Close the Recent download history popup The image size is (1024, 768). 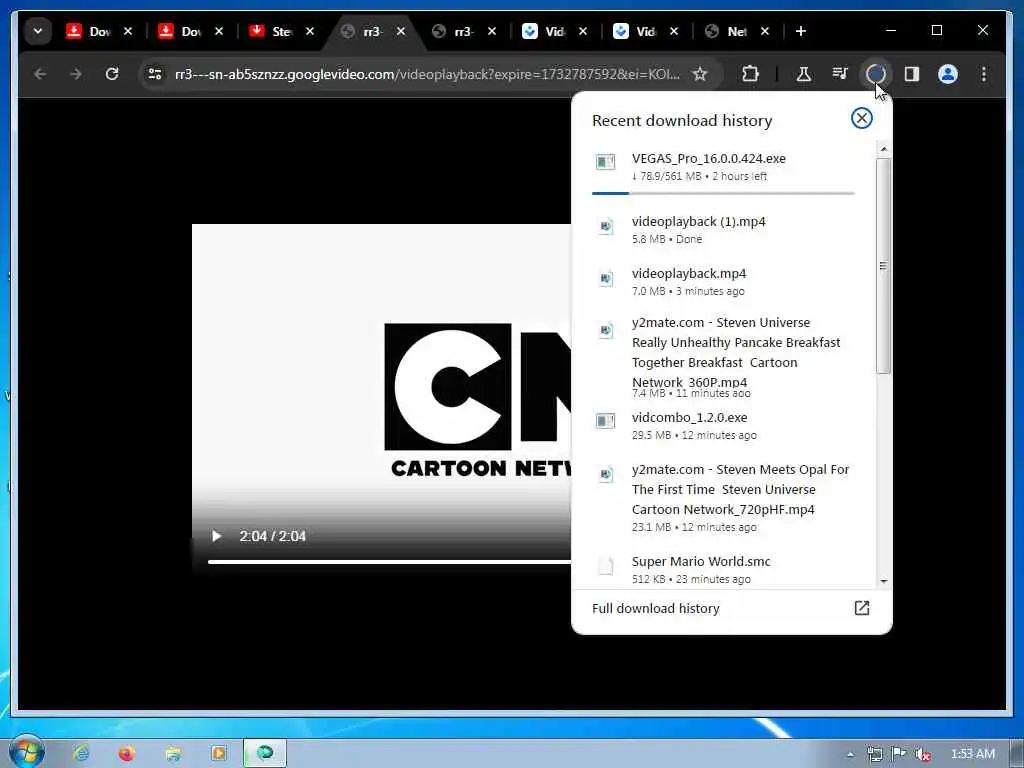[x=861, y=118]
